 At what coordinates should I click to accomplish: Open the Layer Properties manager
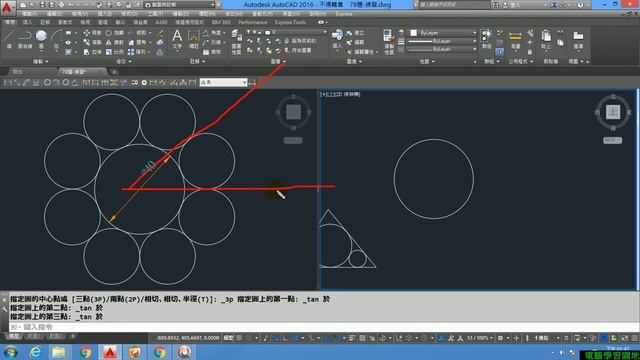pos(236,42)
